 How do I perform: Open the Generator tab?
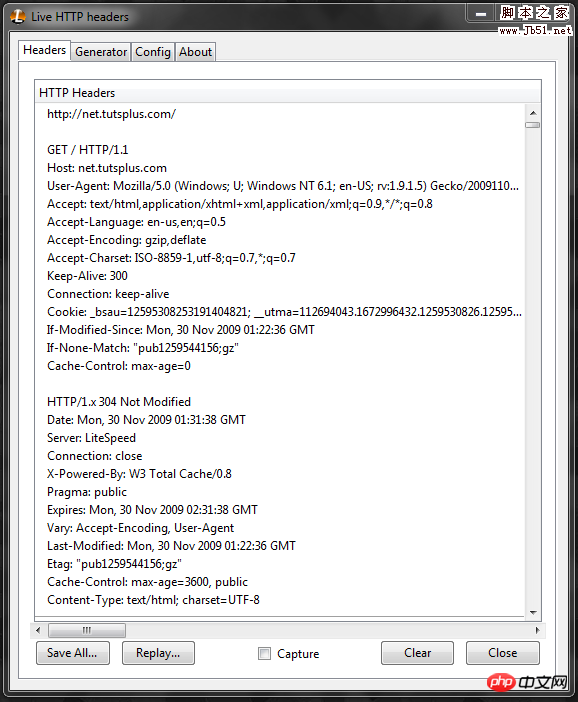pyautogui.click(x=101, y=52)
